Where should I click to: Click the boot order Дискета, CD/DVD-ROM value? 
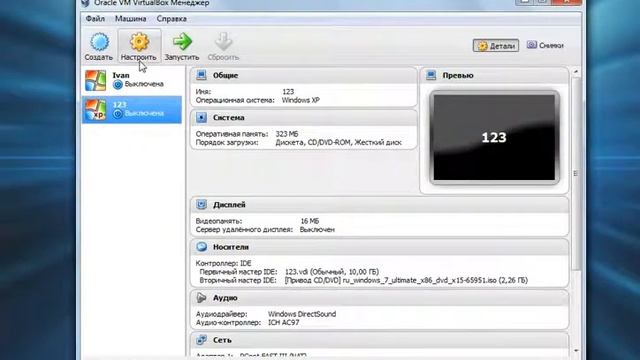click(339, 142)
